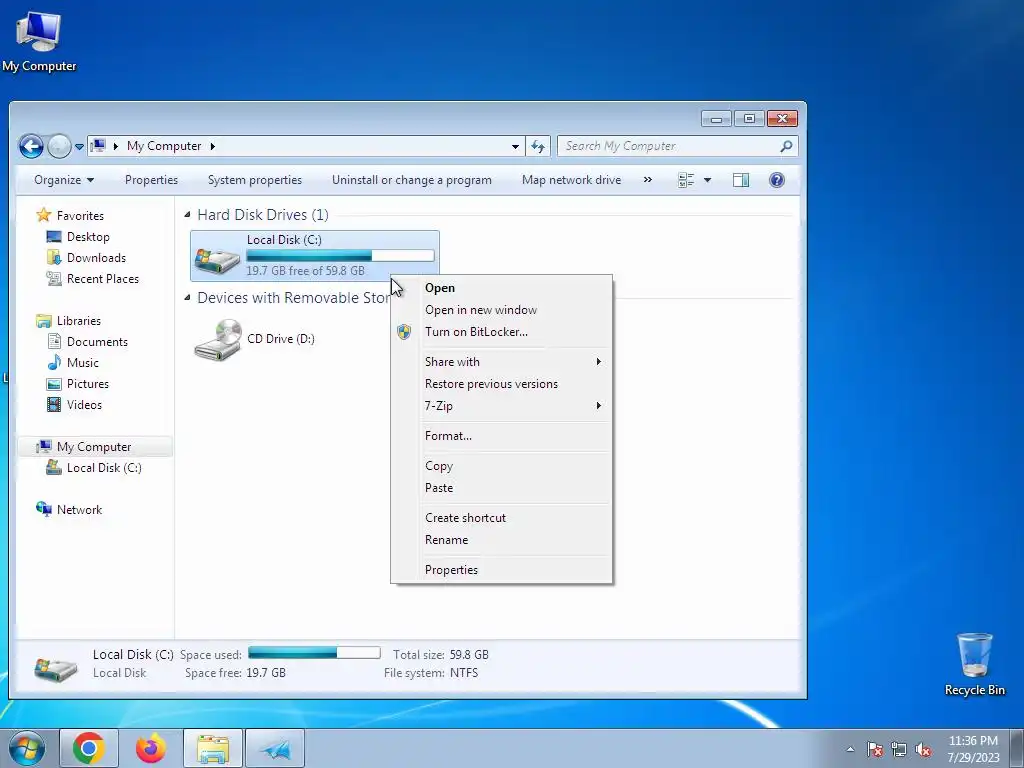Show hidden tray icons arrow
Image resolution: width=1024 pixels, height=768 pixels.
tap(850, 749)
